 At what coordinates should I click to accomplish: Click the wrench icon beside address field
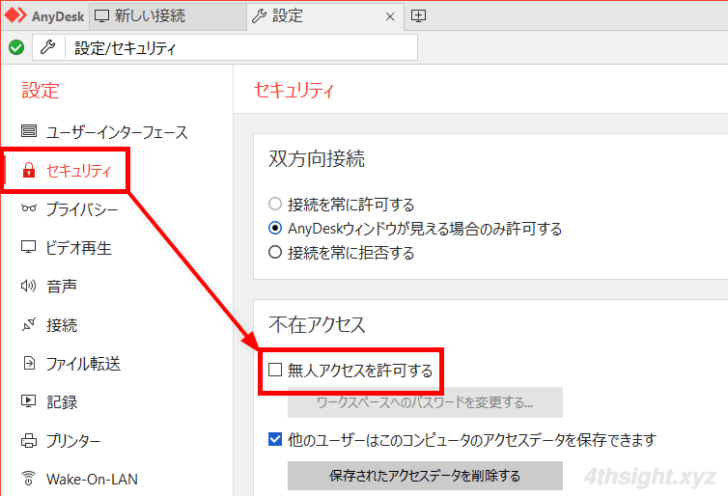click(47, 47)
